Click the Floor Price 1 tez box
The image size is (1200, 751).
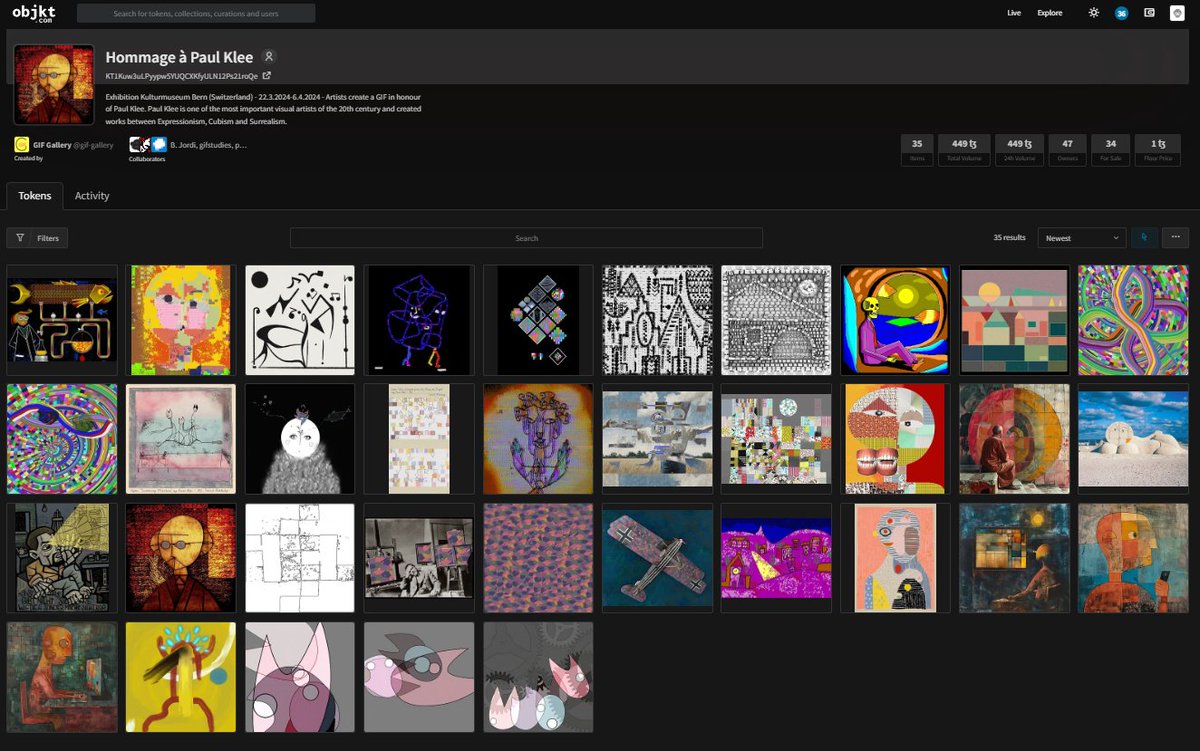[1158, 150]
